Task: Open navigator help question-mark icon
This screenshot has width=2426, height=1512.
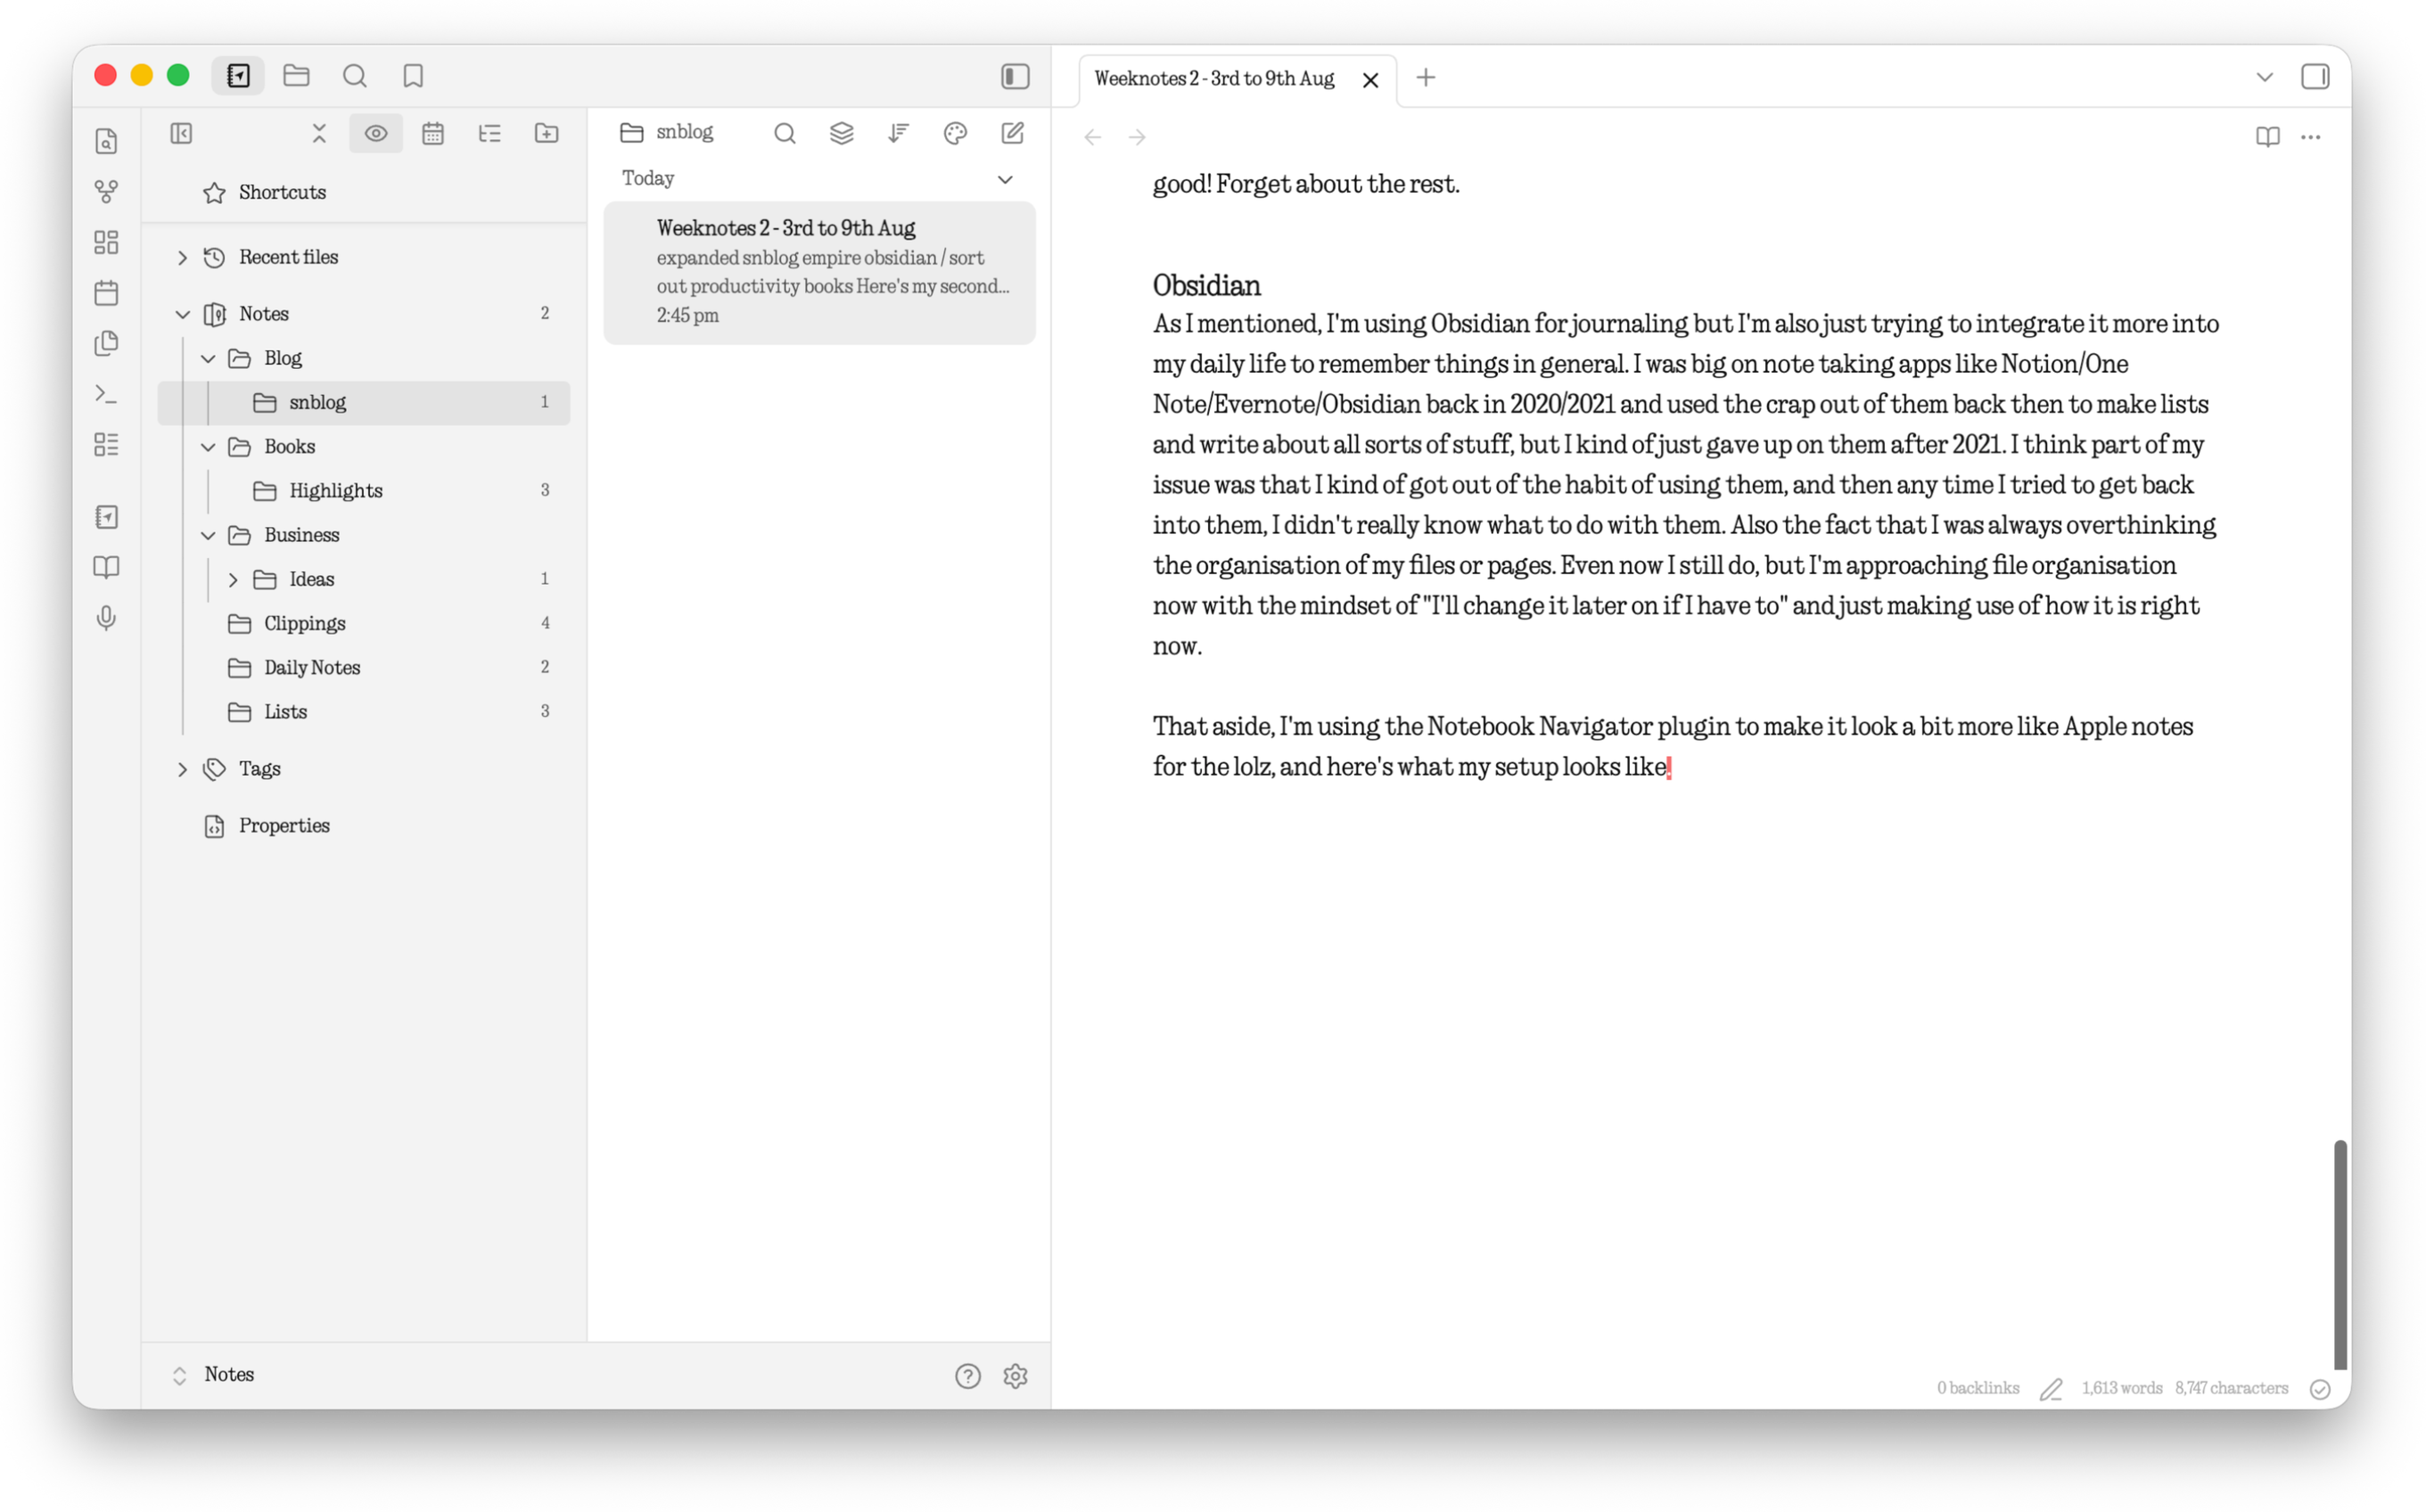Action: click(968, 1376)
